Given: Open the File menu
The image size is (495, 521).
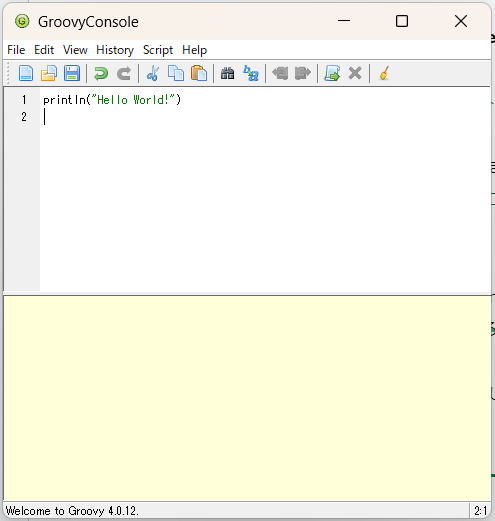Looking at the screenshot, I should point(16,50).
